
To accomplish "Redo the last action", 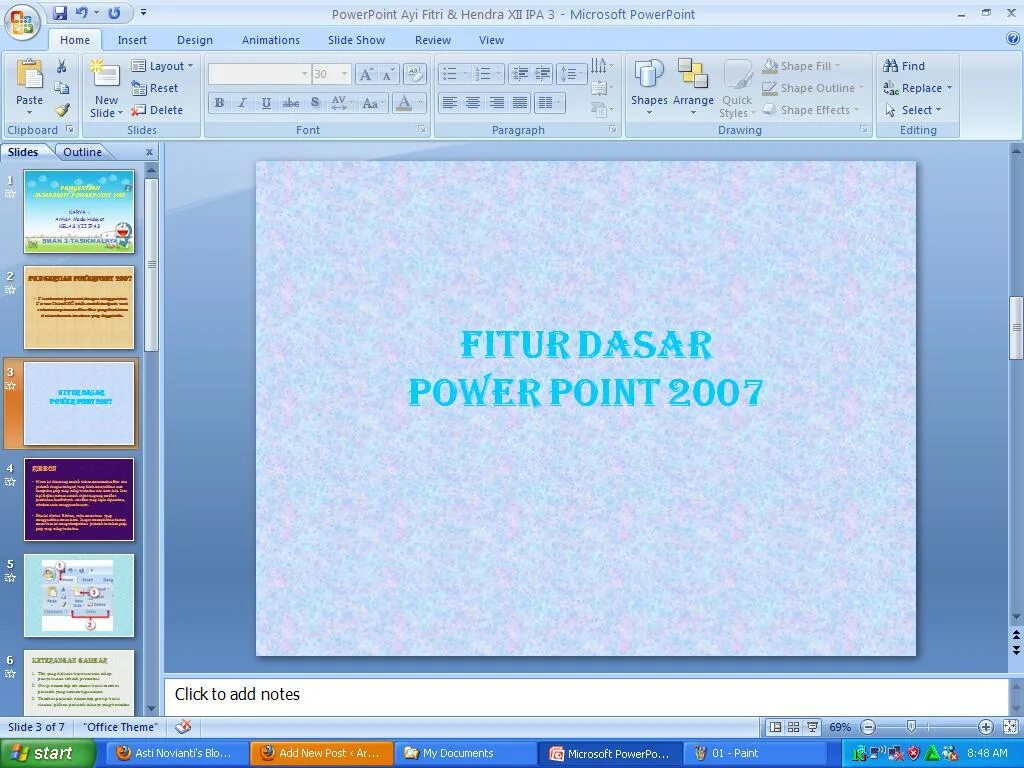I will (x=114, y=13).
